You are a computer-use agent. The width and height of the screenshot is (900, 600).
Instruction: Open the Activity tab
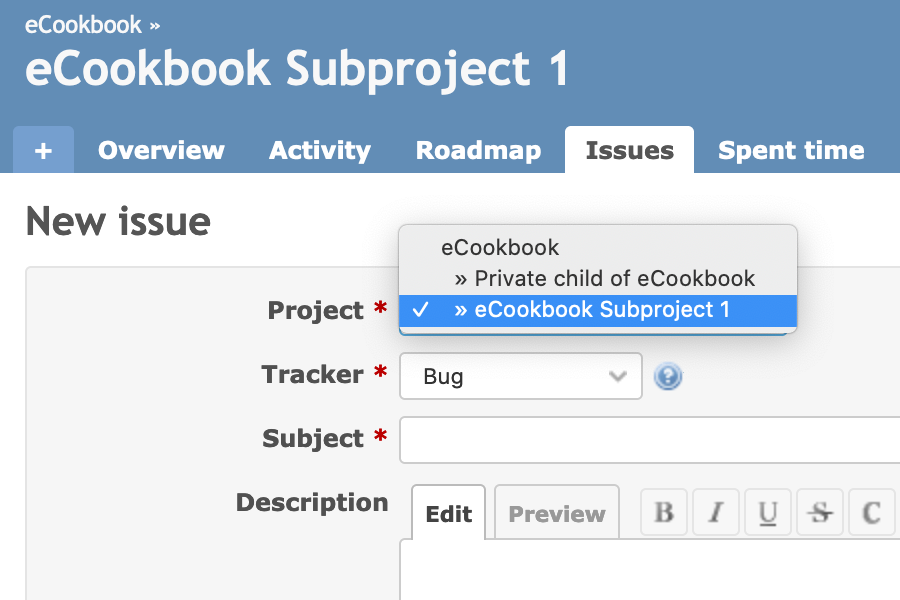tap(320, 150)
